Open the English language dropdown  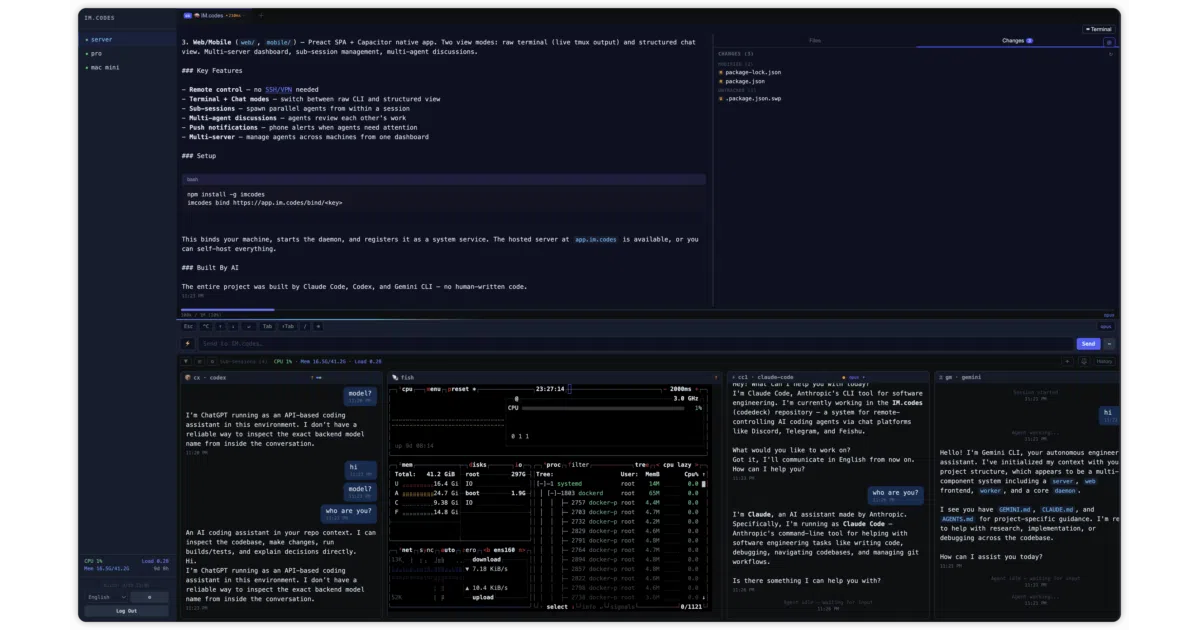tap(104, 597)
